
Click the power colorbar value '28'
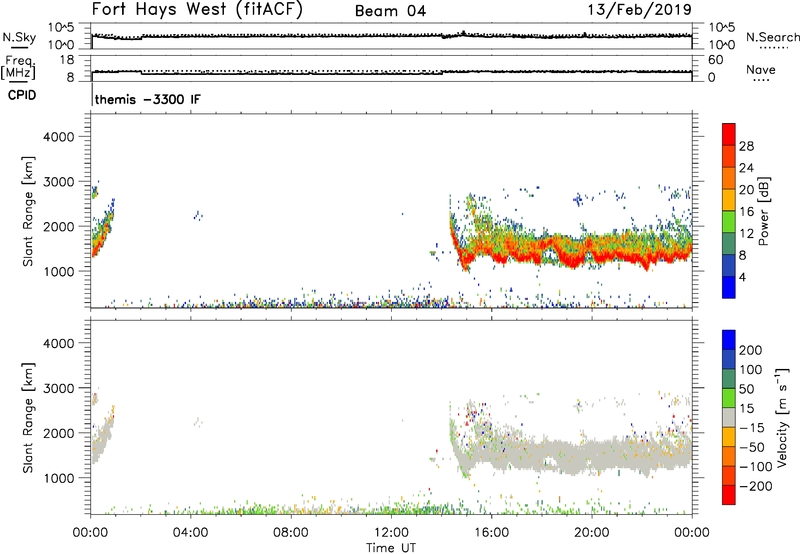tap(746, 146)
